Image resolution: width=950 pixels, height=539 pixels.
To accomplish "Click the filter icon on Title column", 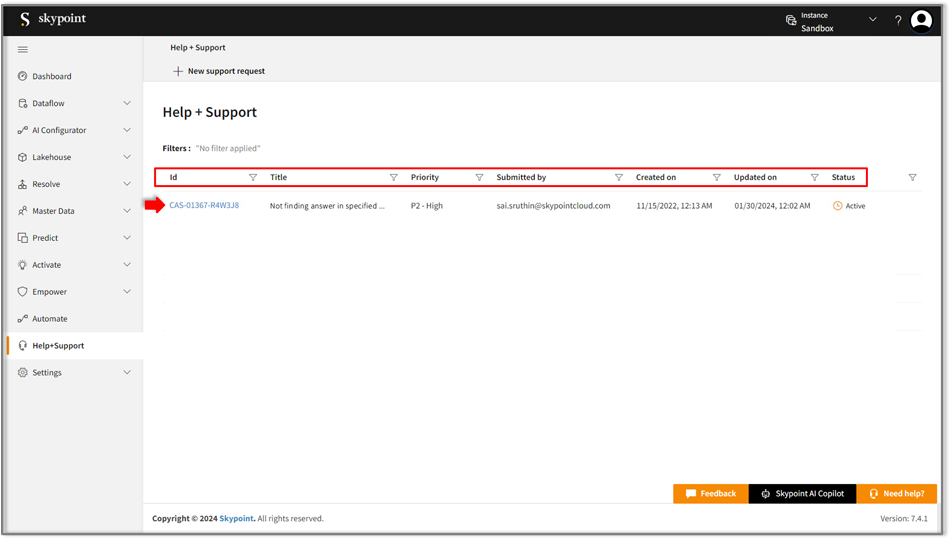I will 393,178.
